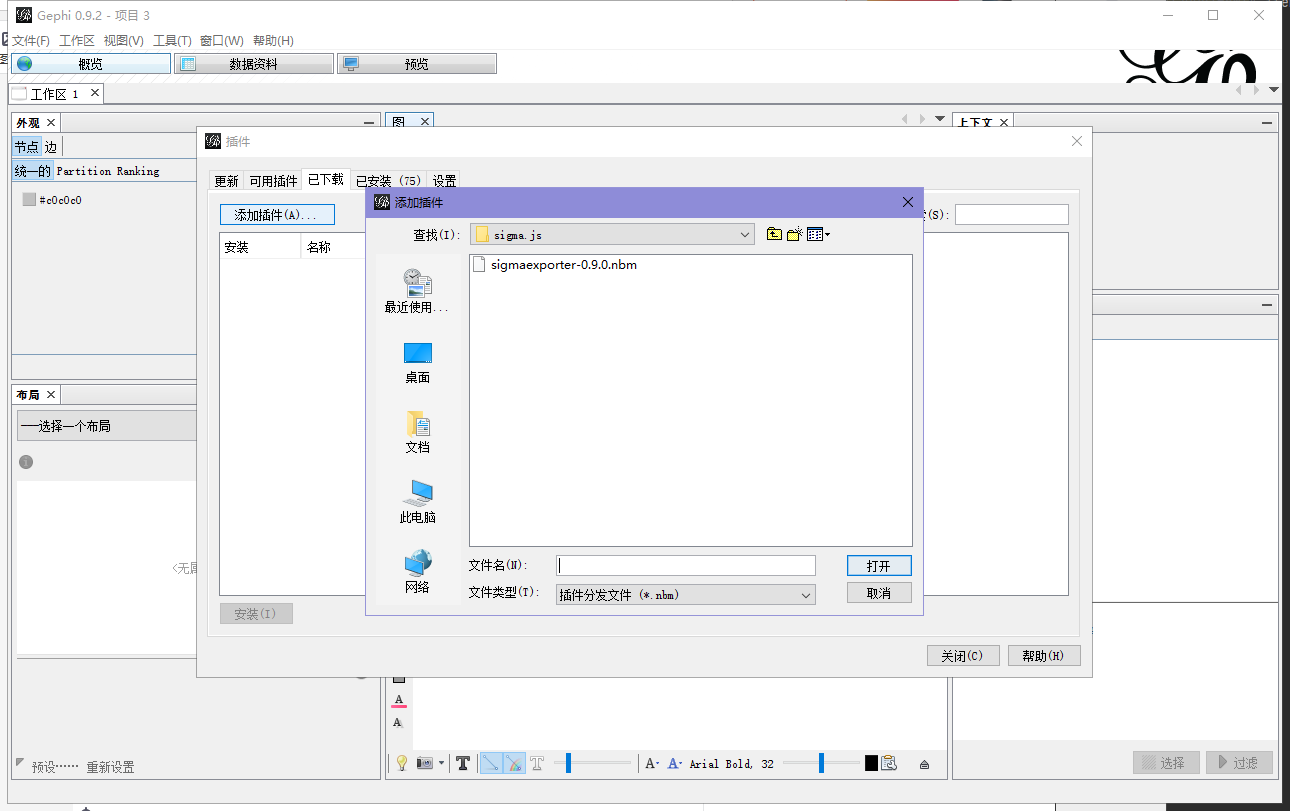Take a screenshot using the camera icon
Viewport: 1290px width, 811px height.
click(424, 762)
